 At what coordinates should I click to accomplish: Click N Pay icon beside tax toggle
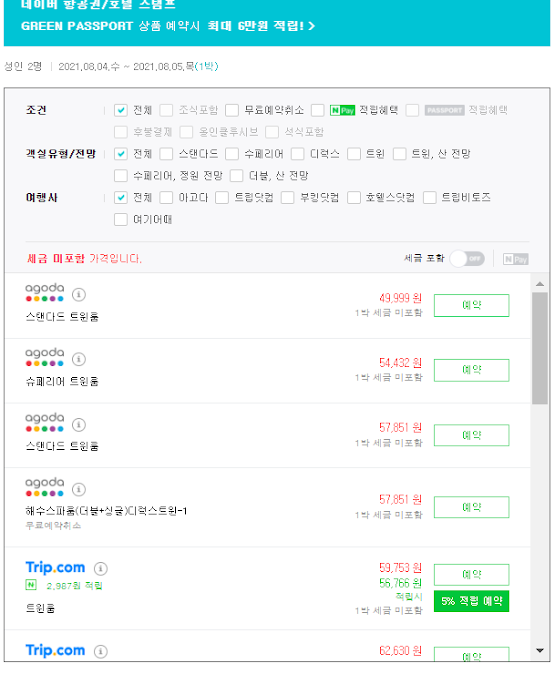pos(516,259)
